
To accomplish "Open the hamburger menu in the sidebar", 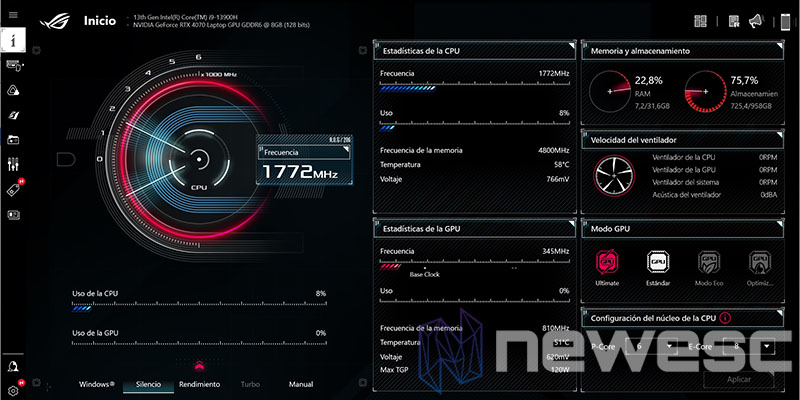I will (x=13, y=15).
